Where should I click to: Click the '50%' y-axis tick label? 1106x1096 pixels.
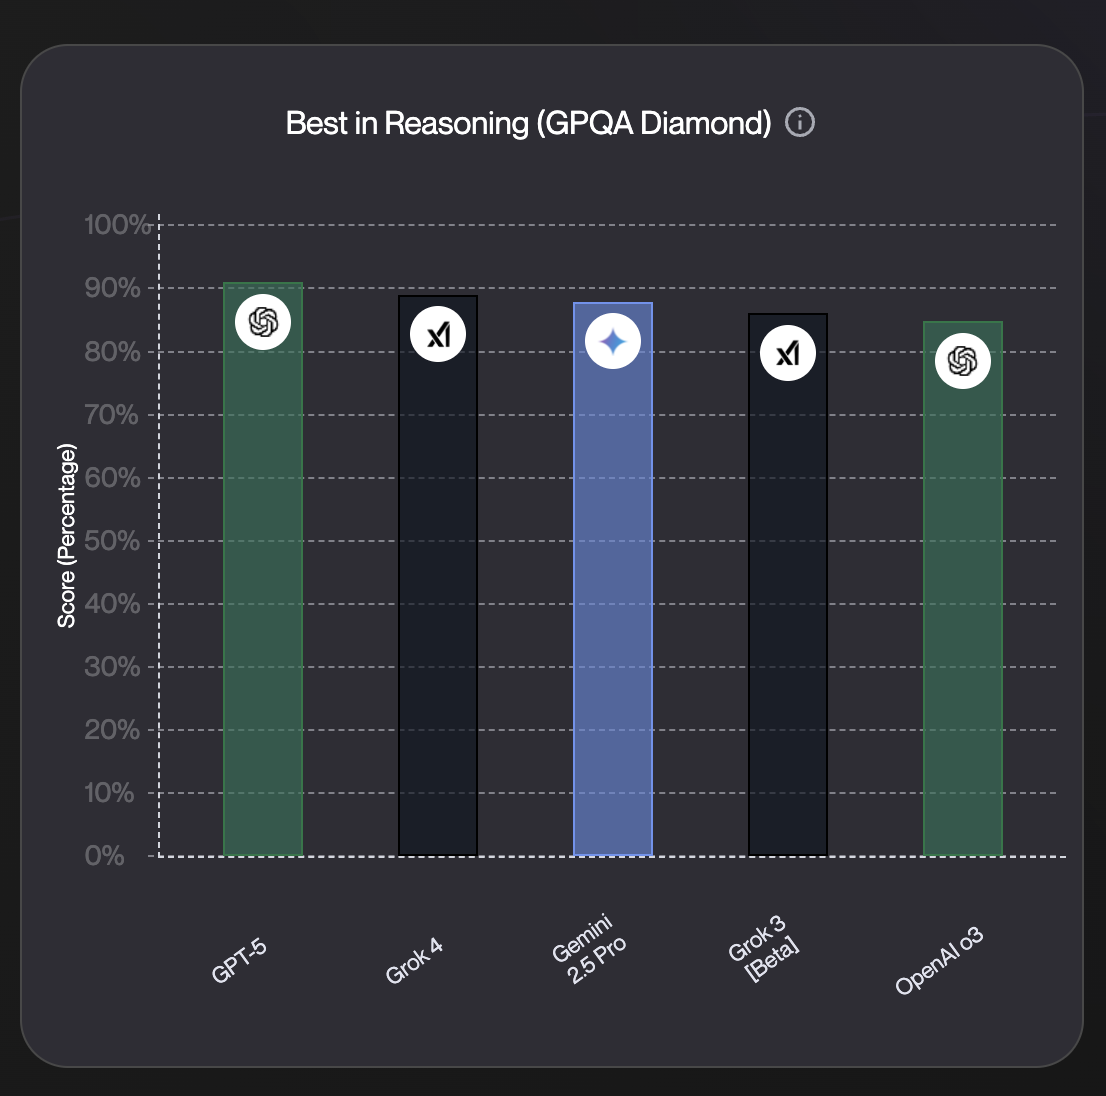(x=112, y=541)
